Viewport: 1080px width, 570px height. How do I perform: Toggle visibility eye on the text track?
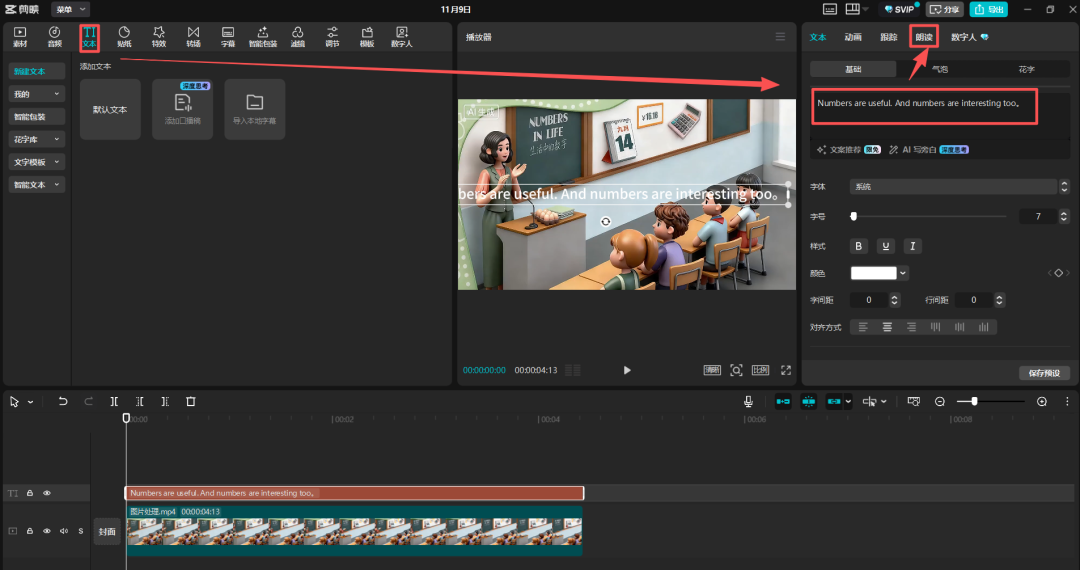(x=46, y=493)
